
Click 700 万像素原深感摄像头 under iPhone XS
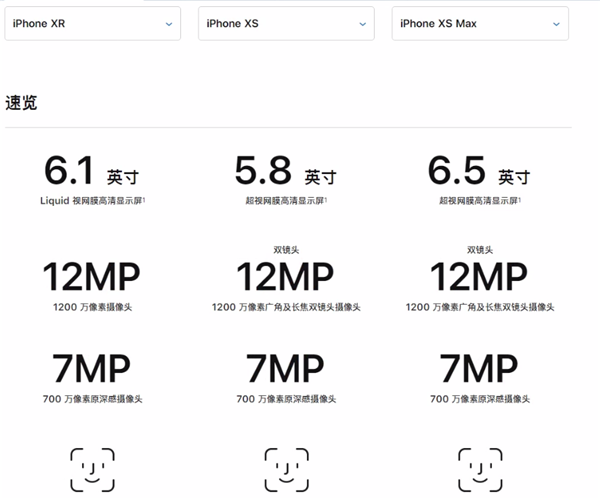tap(286, 399)
